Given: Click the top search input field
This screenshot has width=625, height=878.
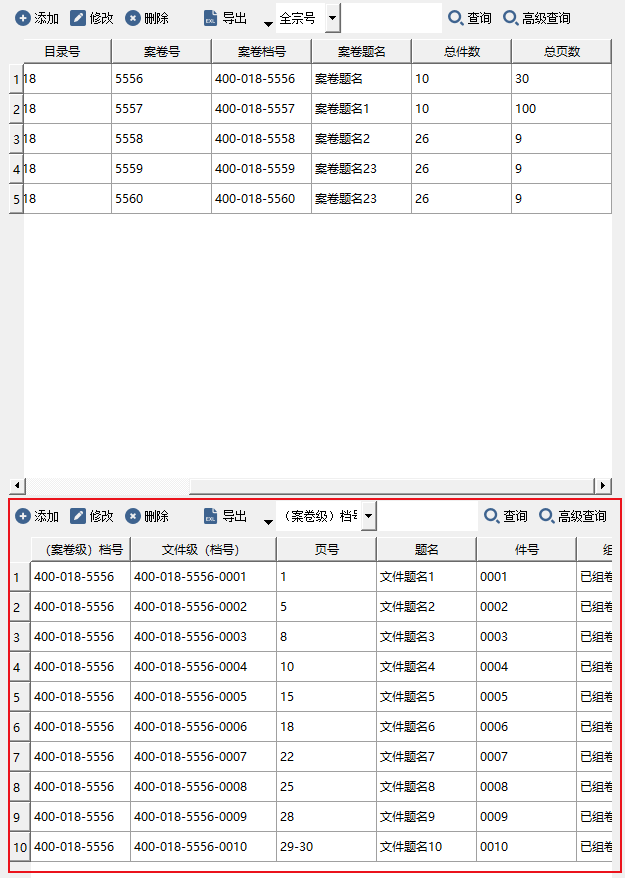Looking at the screenshot, I should 391,18.
